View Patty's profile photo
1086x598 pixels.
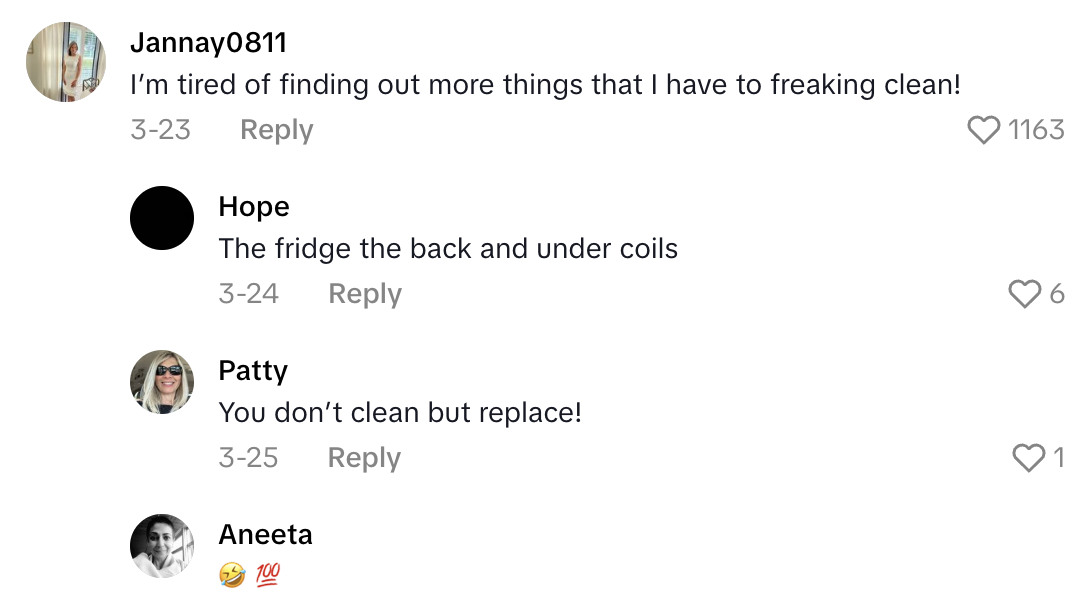tap(162, 382)
